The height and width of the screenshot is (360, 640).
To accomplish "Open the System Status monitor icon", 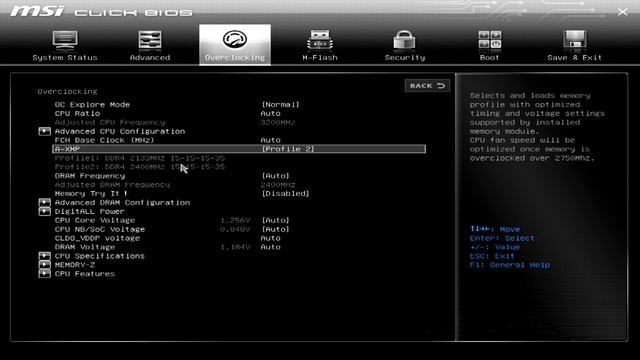I will 65,40.
